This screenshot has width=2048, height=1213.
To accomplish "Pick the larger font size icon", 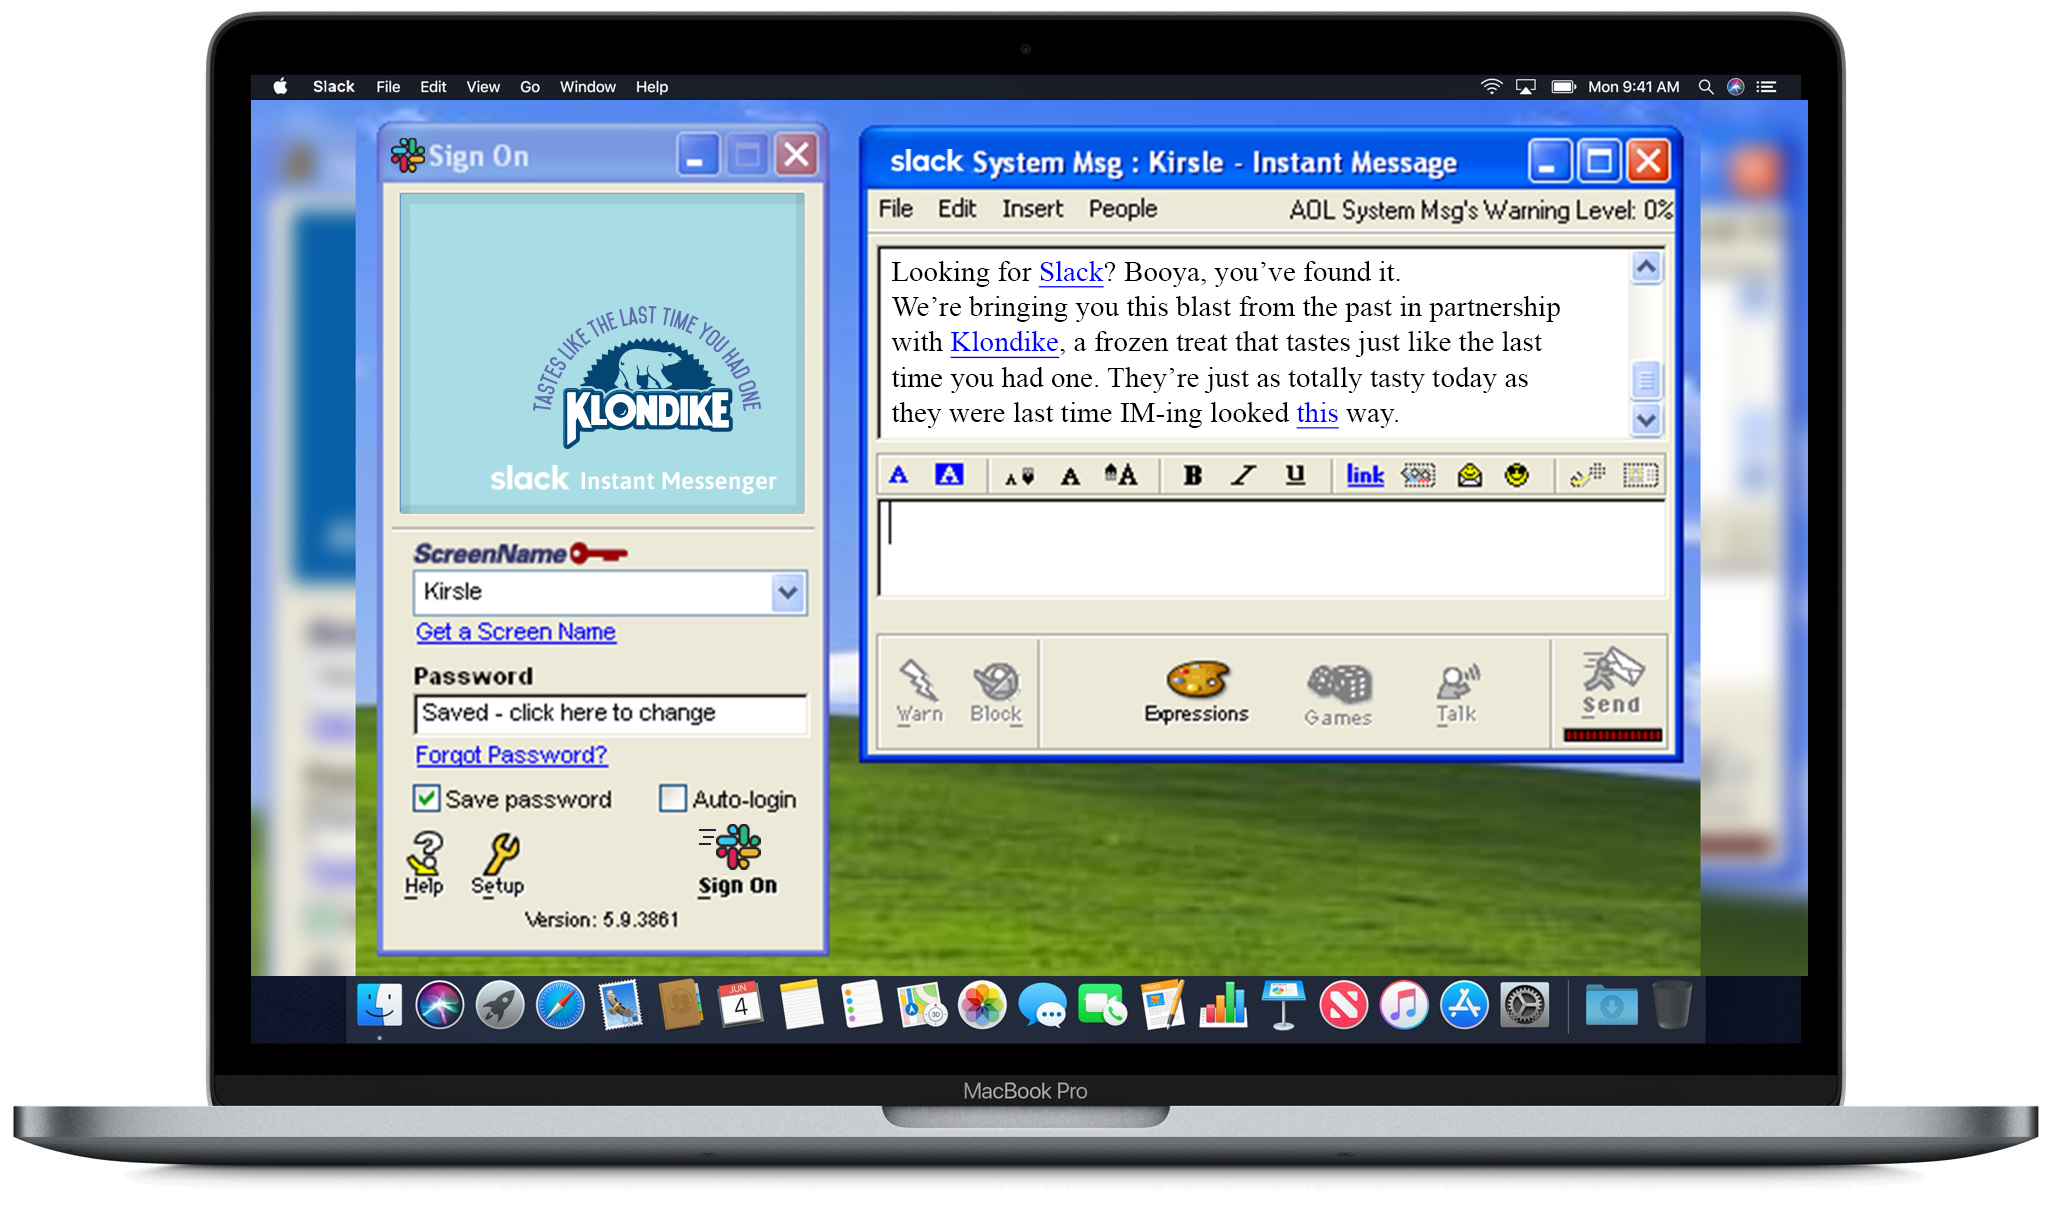I will pos(1121,475).
